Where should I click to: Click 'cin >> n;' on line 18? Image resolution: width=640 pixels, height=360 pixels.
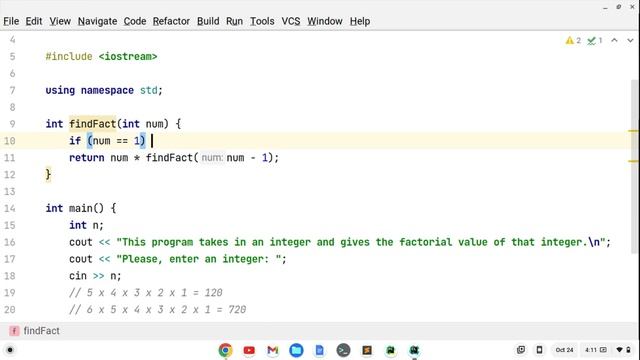[95, 276]
